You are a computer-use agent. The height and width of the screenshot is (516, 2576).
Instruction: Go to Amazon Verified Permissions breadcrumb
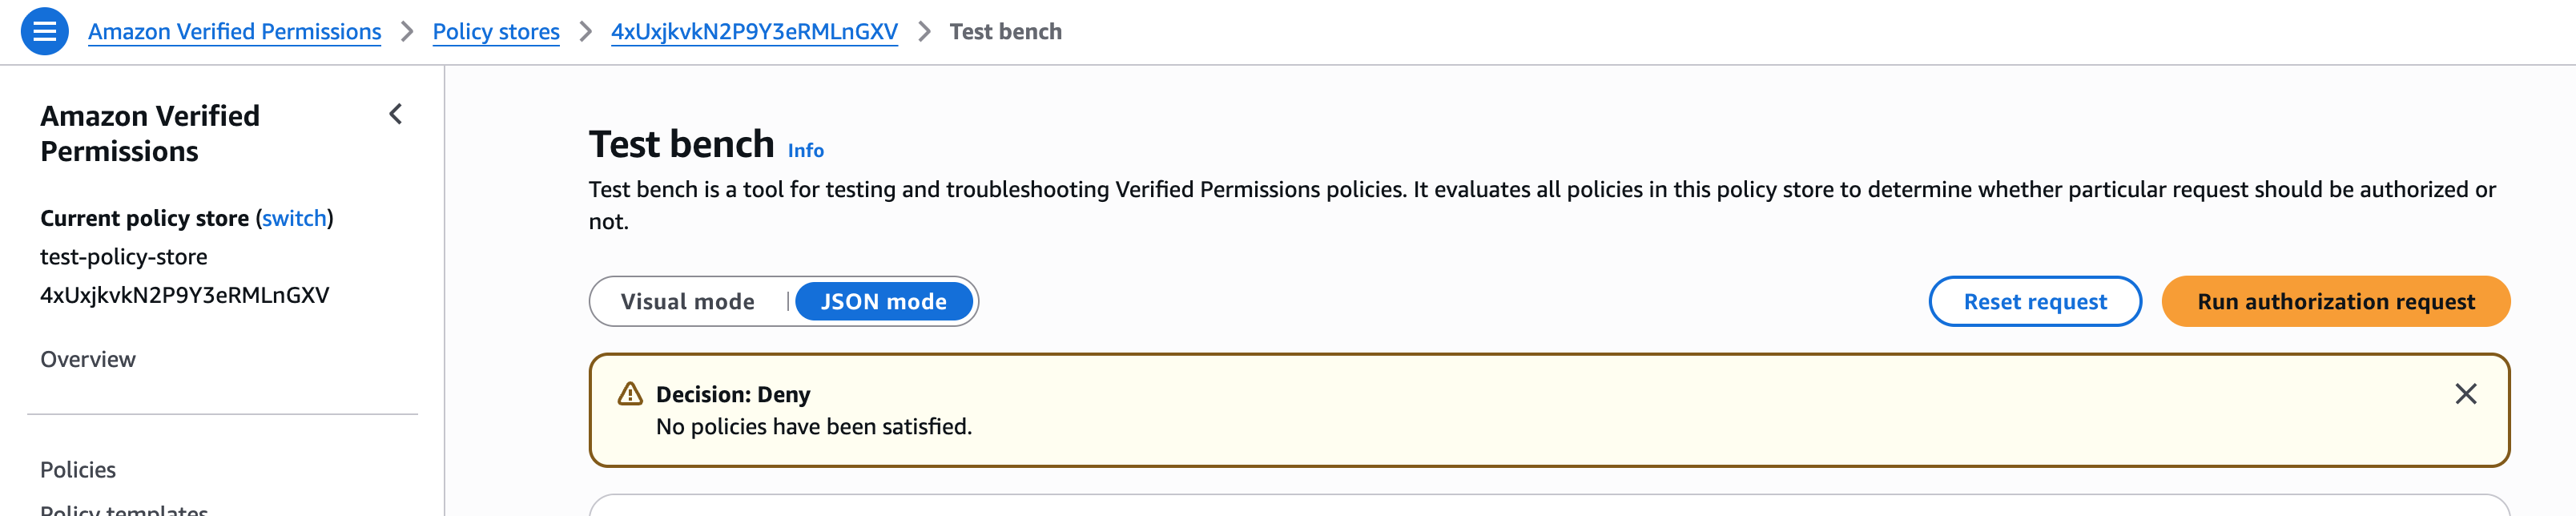pyautogui.click(x=234, y=32)
